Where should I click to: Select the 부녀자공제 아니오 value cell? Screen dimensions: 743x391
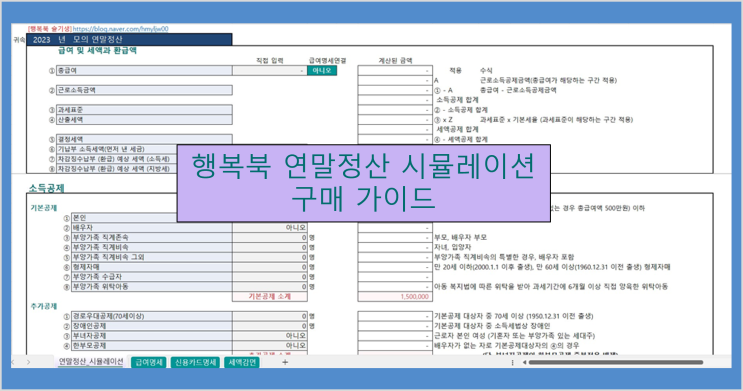pos(270,336)
